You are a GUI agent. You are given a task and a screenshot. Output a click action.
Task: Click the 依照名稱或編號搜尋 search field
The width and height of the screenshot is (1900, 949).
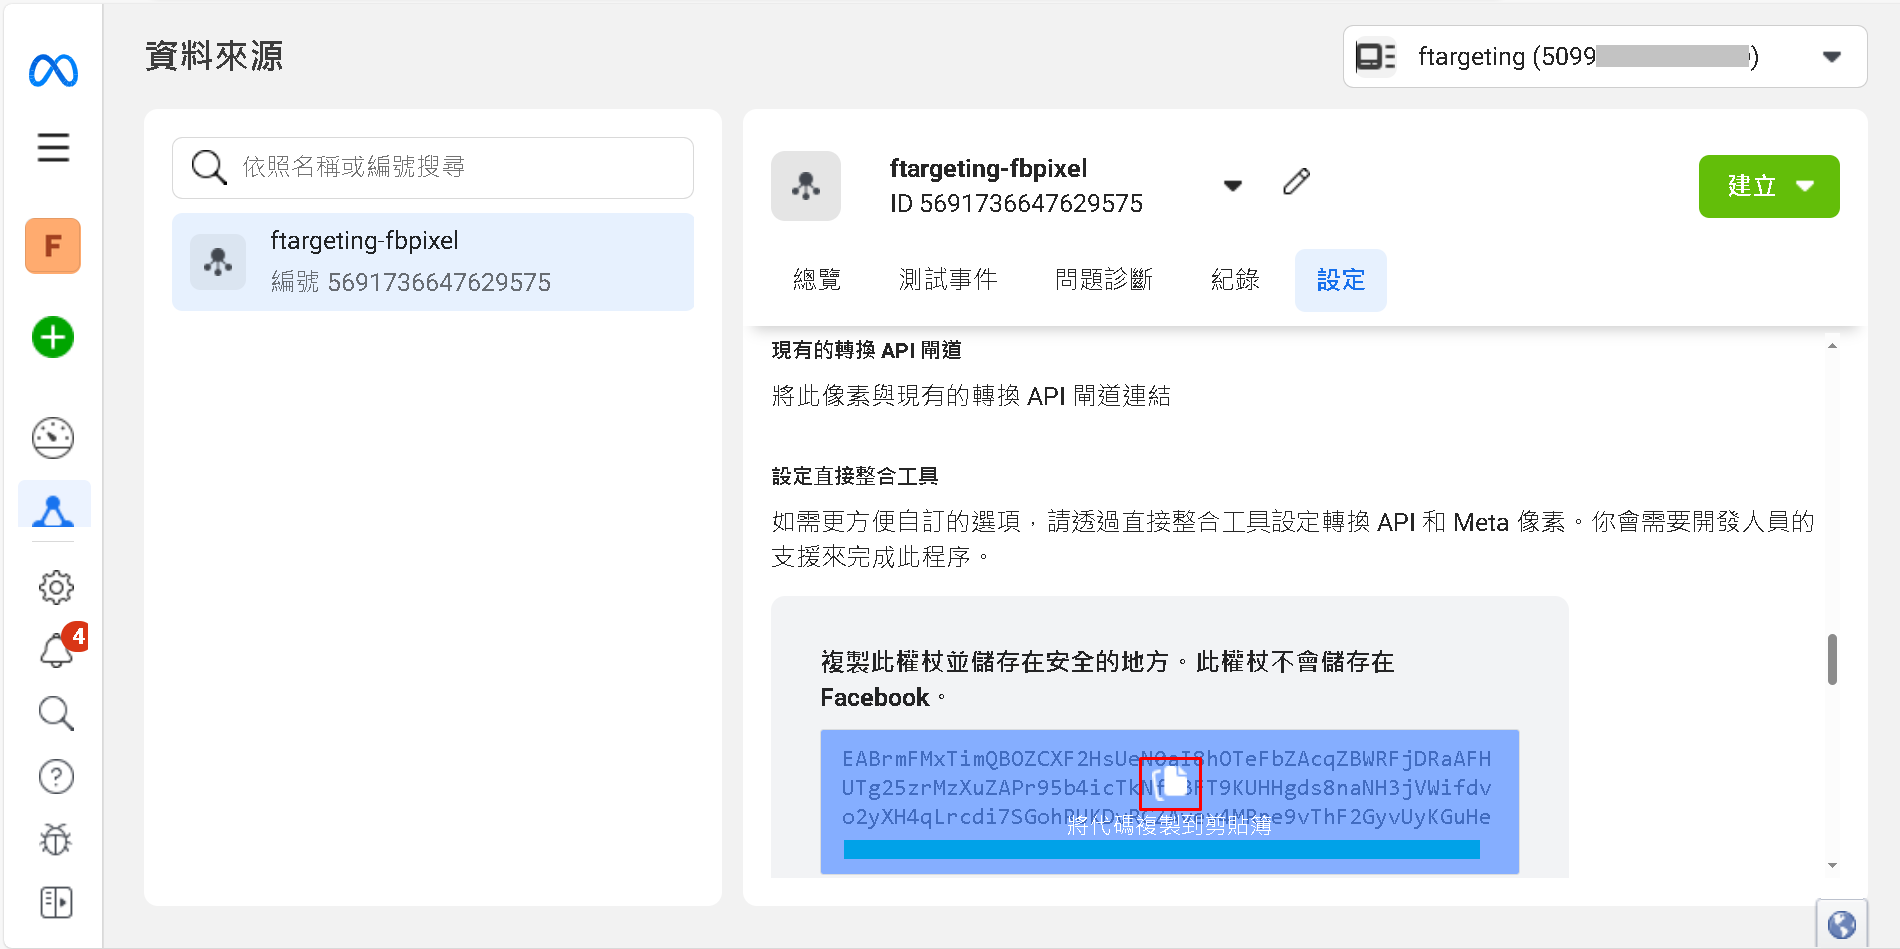[x=433, y=167]
